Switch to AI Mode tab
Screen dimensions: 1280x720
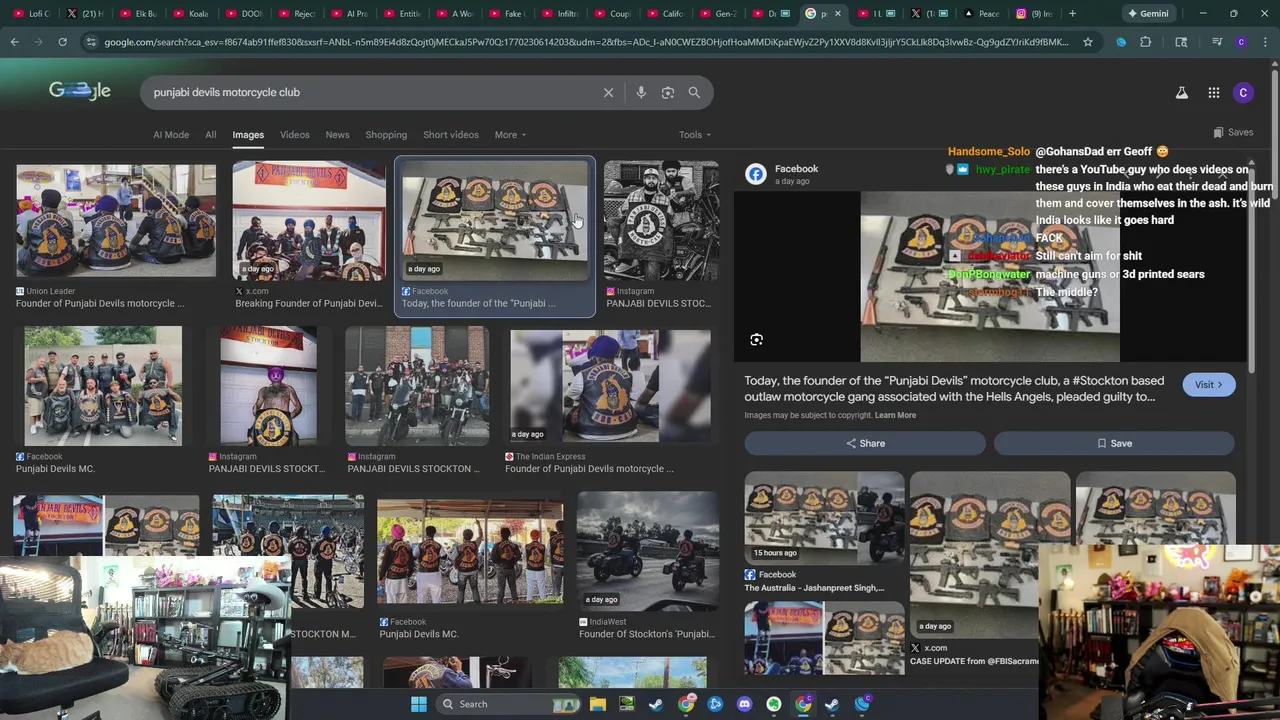[x=171, y=135]
